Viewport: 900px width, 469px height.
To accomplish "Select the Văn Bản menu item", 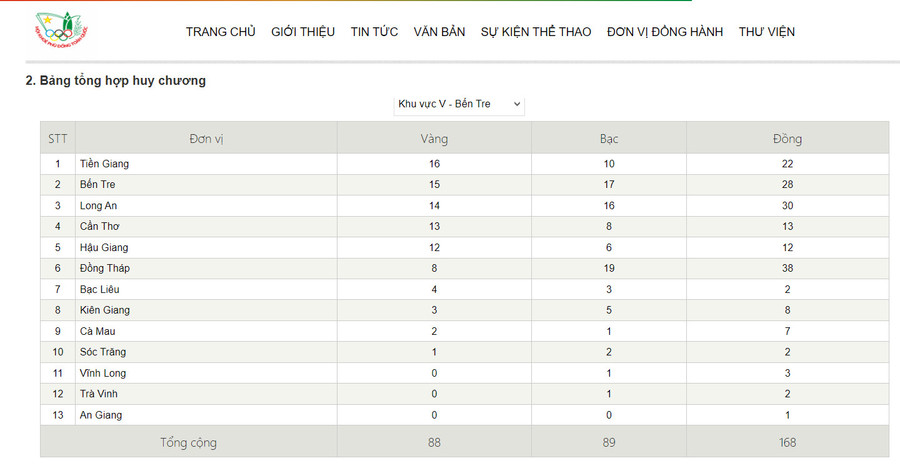I will coord(439,32).
